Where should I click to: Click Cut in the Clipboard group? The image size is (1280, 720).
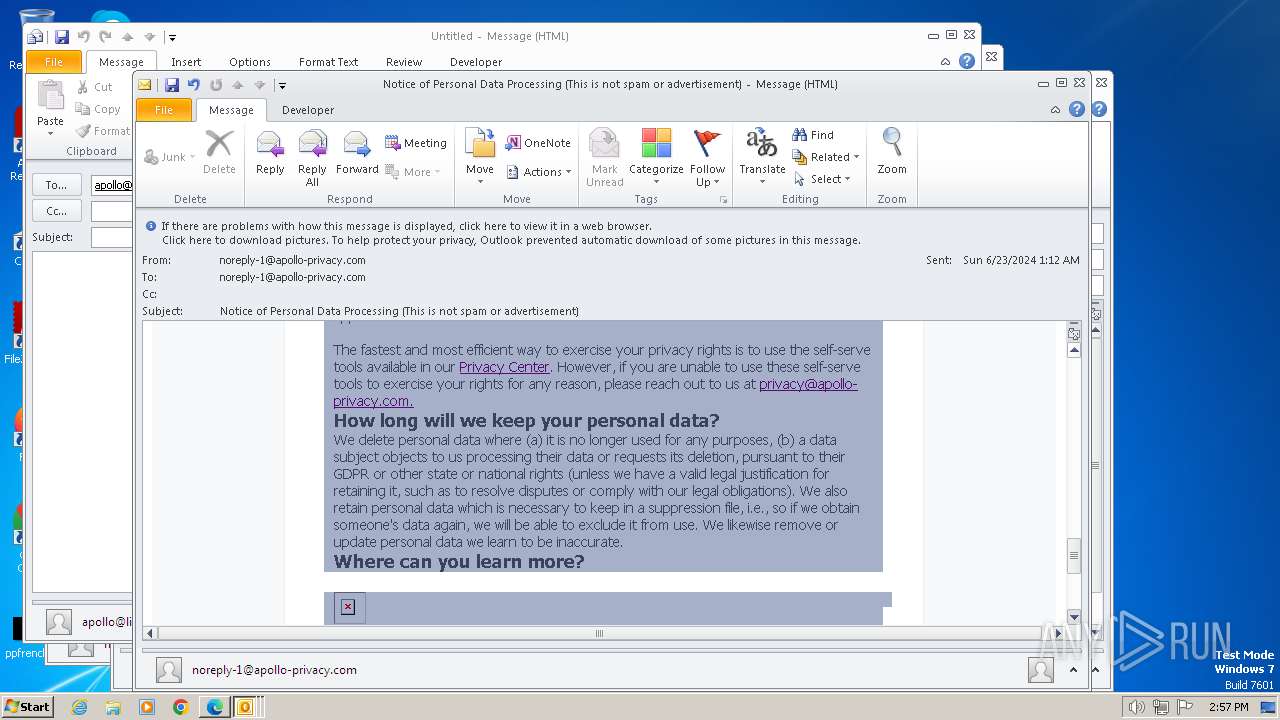pyautogui.click(x=95, y=87)
